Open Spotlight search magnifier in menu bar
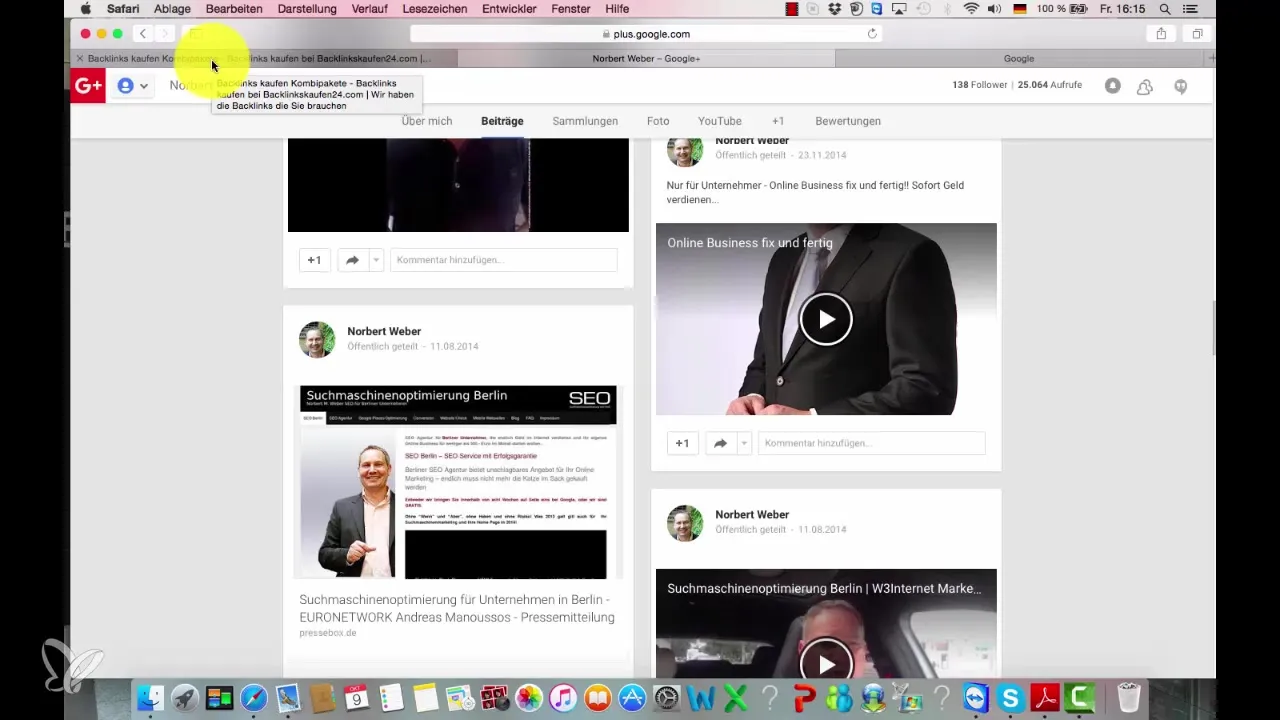 (1165, 9)
